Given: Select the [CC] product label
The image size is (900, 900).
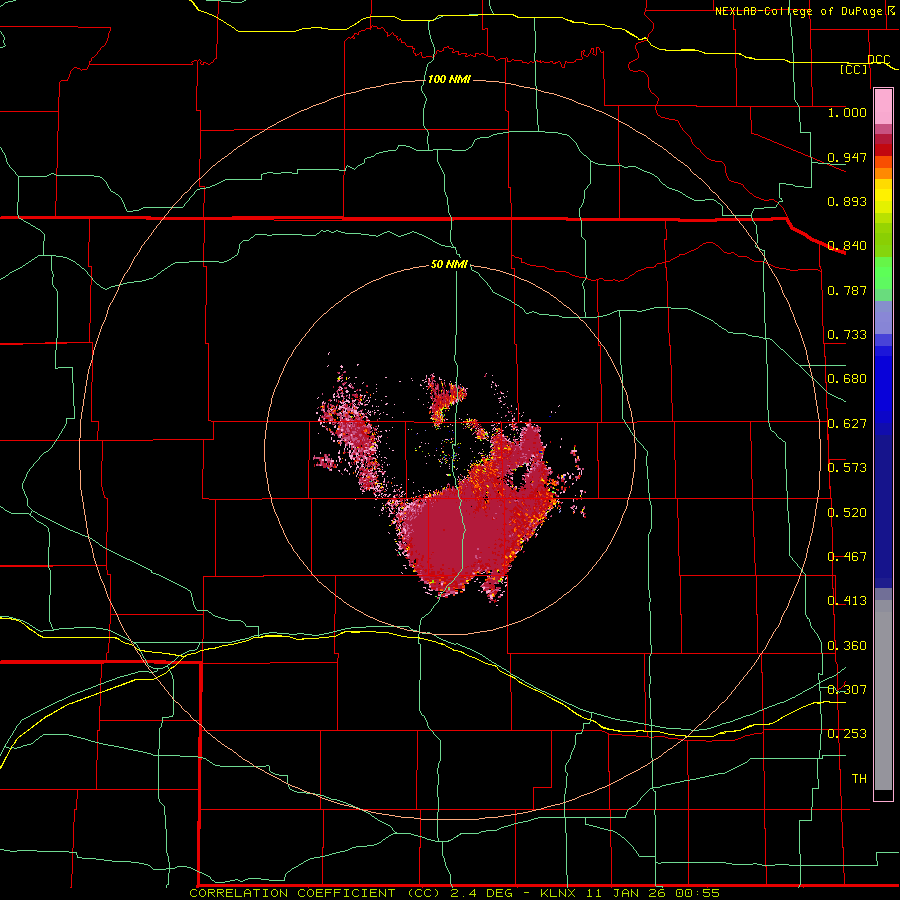Looking at the screenshot, I should click(x=854, y=69).
